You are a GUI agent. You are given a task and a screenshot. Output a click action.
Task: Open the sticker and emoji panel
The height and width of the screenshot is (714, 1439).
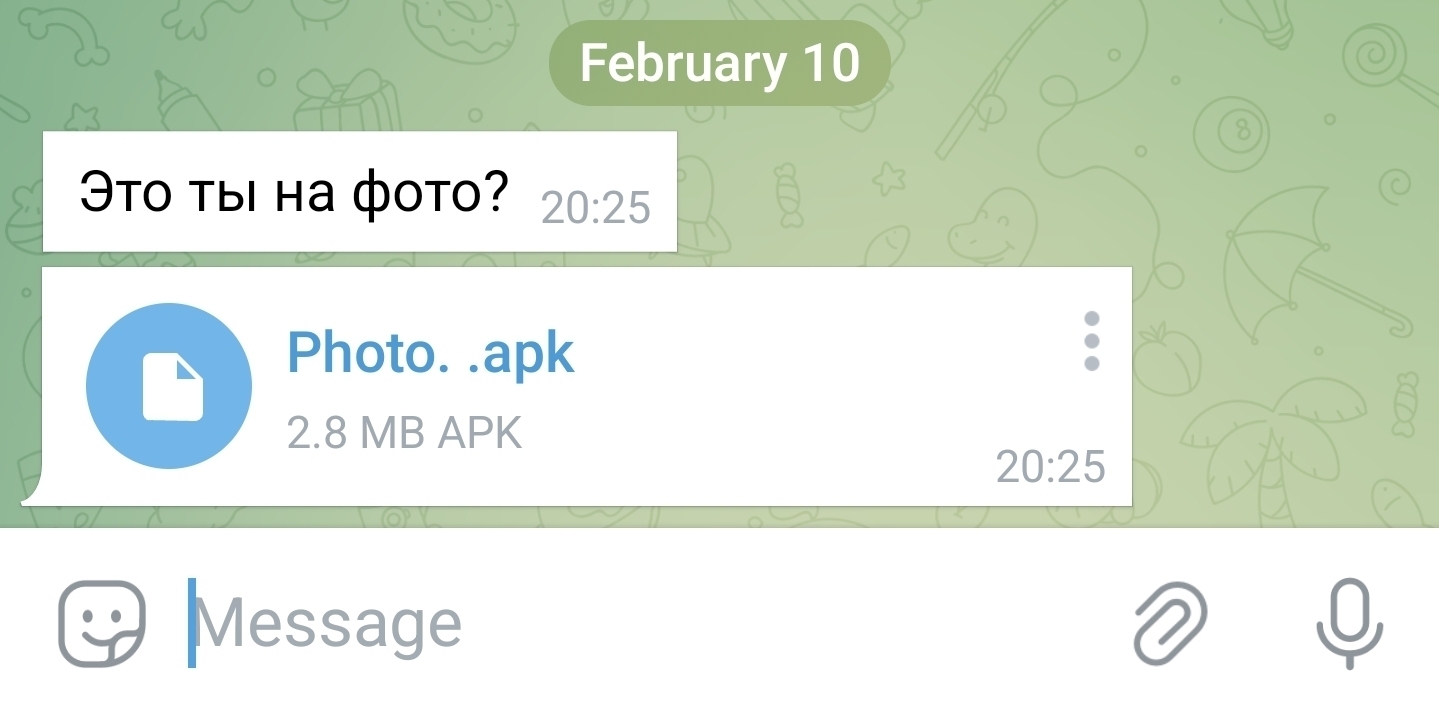101,623
